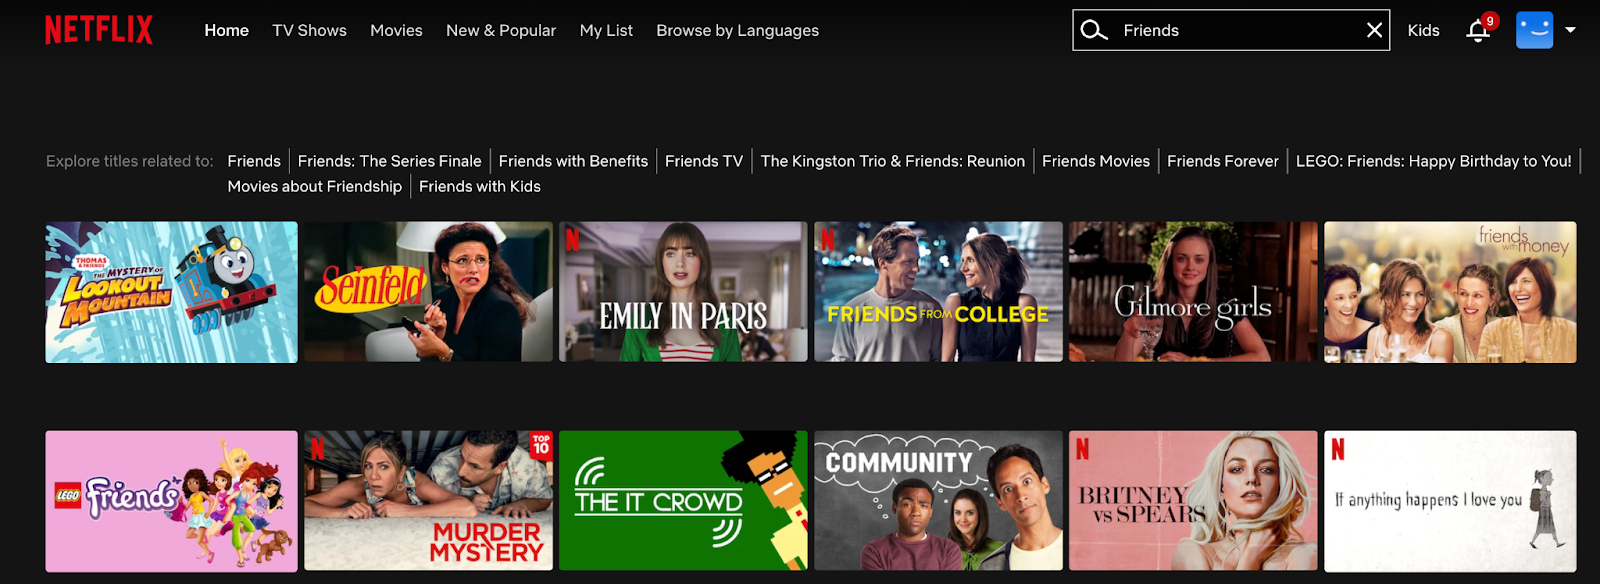
Task: Select the Friends from College thumbnail
Action: pyautogui.click(x=938, y=292)
